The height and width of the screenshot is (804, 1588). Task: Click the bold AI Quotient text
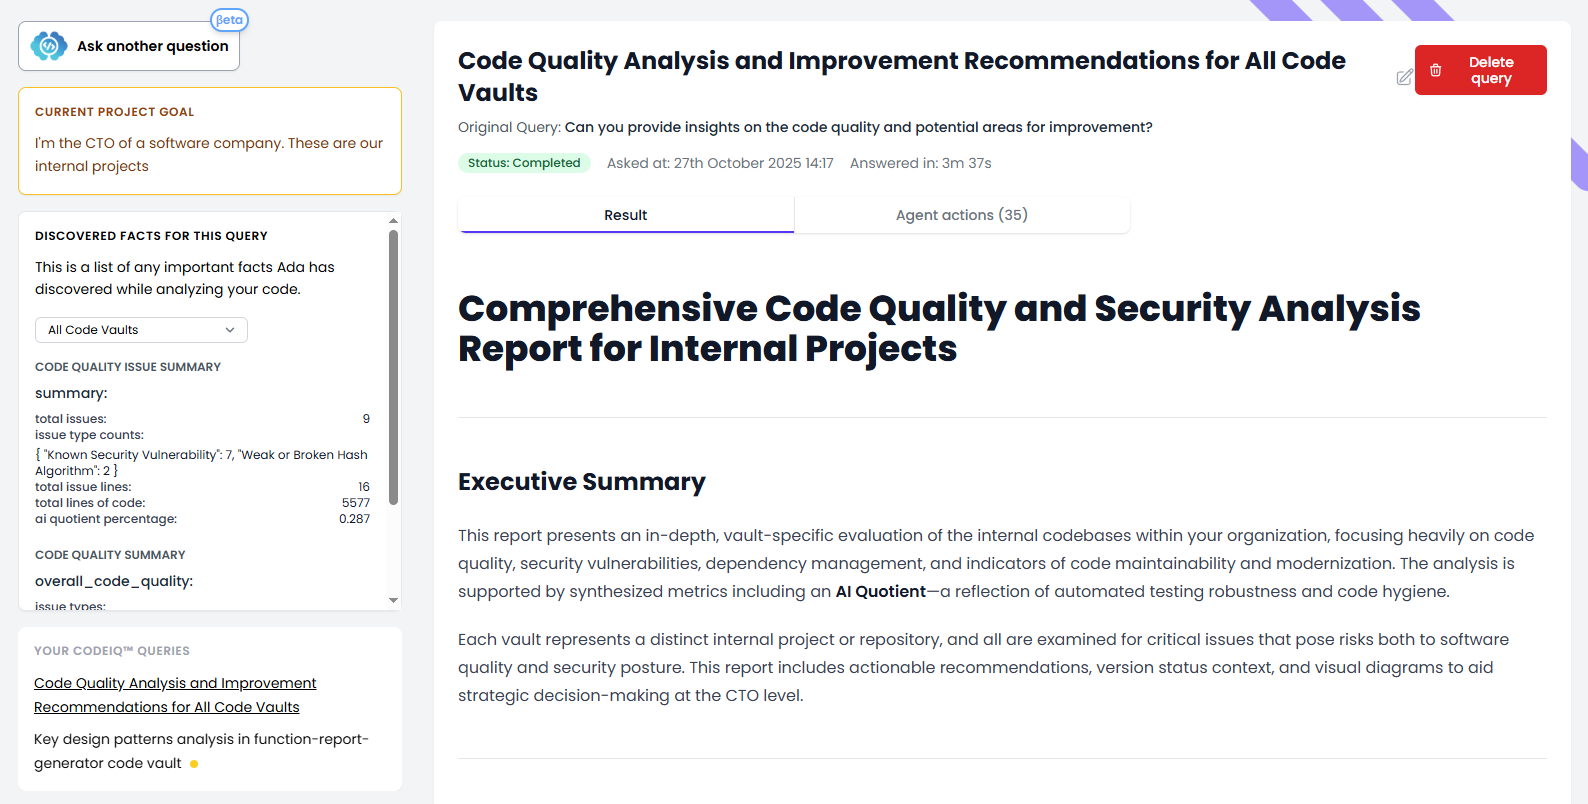pyautogui.click(x=880, y=592)
